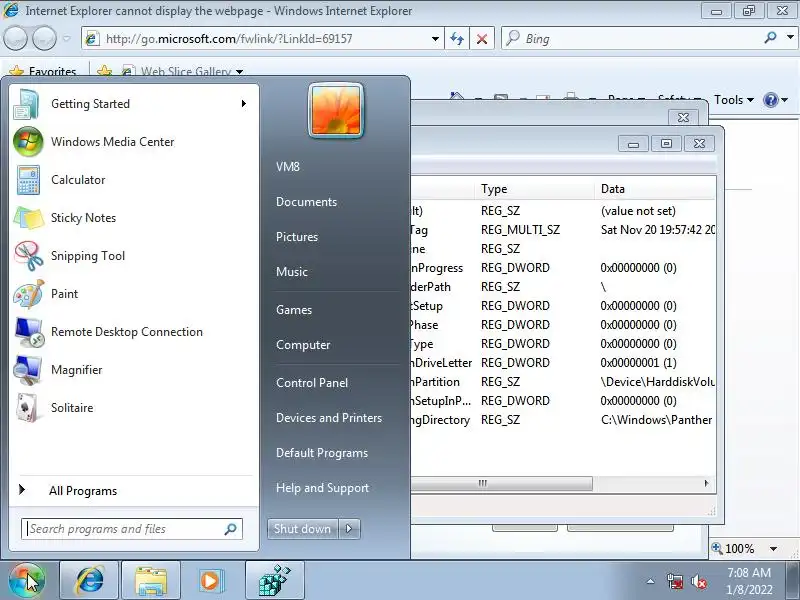Image resolution: width=800 pixels, height=600 pixels.
Task: Click the muted volume tray icon
Action: tap(698, 582)
